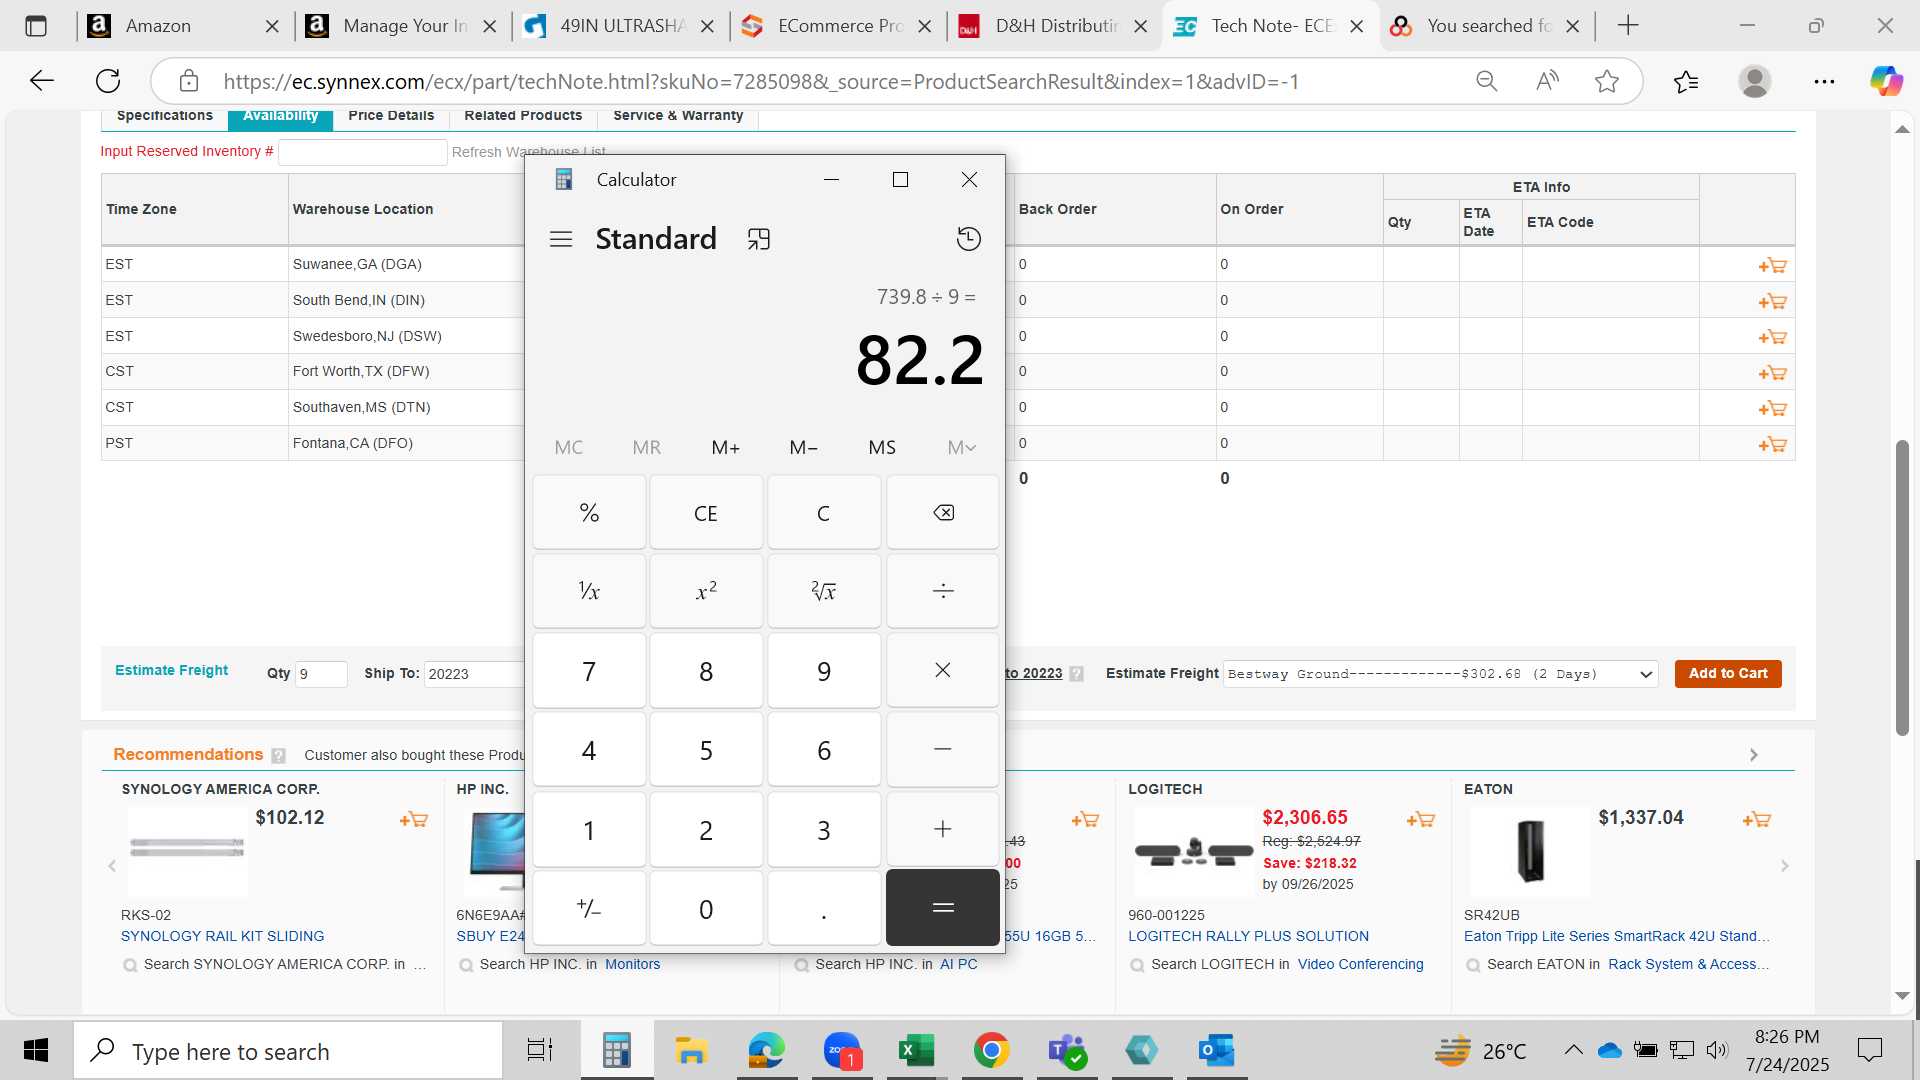Viewport: 1920px width, 1080px height.
Task: Add Synology rail kit to cart icon
Action: (x=413, y=820)
